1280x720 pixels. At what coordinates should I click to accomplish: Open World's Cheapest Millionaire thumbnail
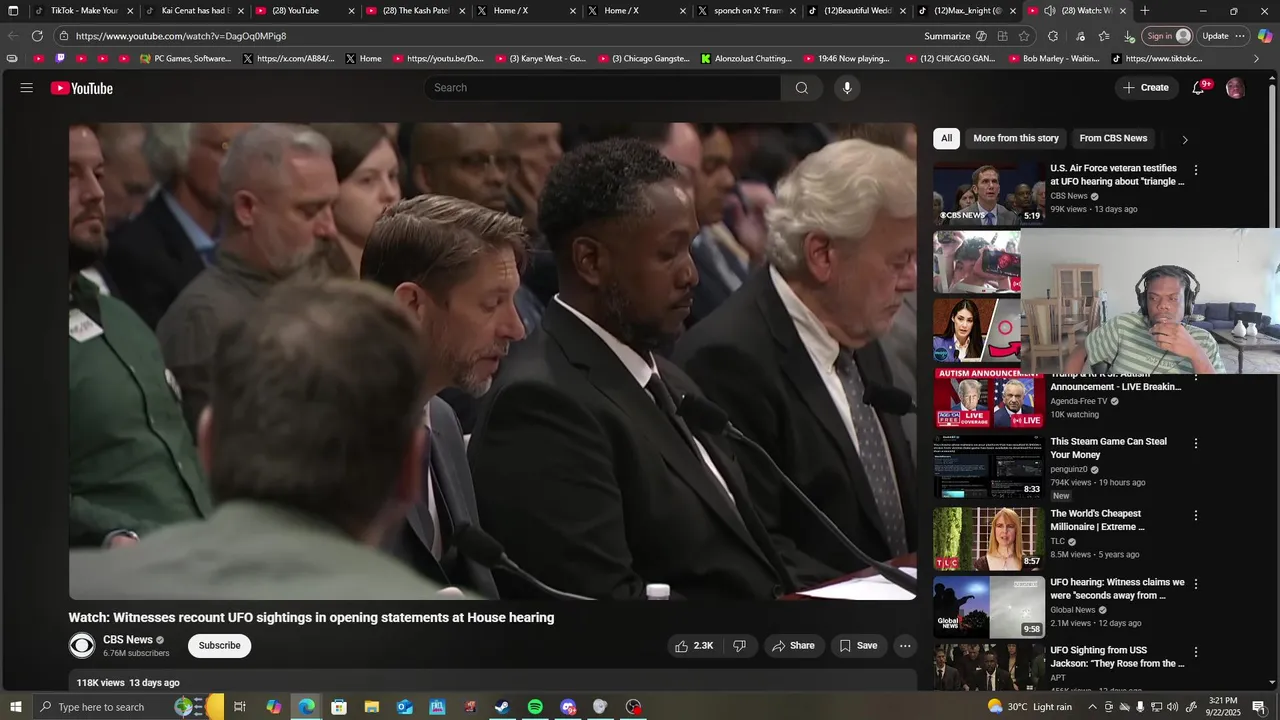pos(989,539)
